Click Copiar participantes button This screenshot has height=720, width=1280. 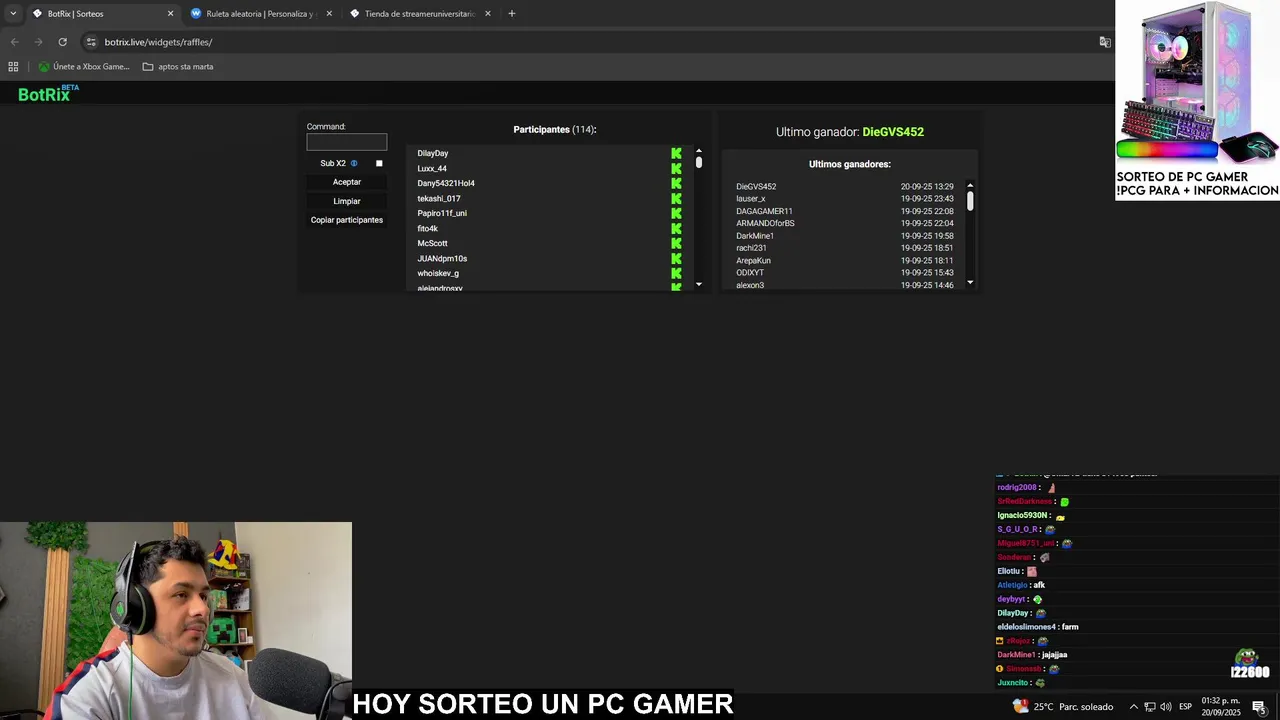click(x=347, y=220)
